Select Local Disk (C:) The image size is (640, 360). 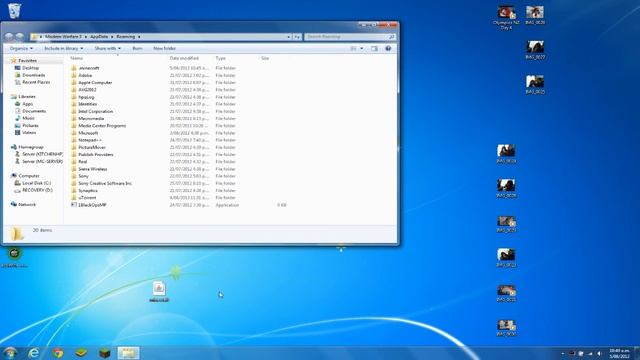click(x=36, y=183)
